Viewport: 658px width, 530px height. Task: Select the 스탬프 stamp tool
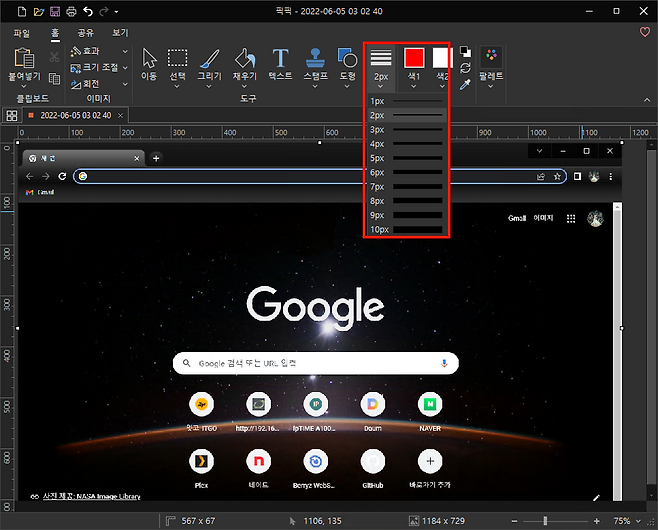316,64
